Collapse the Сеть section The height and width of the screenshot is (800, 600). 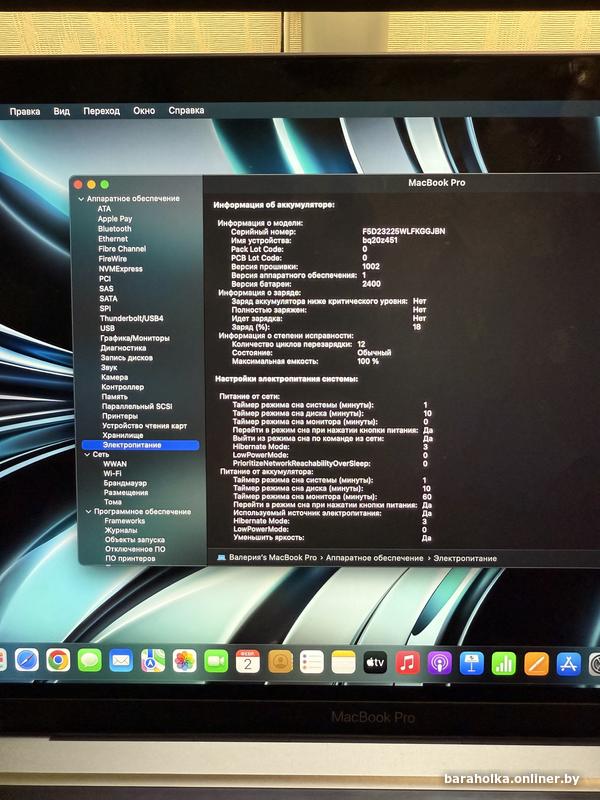point(87,455)
